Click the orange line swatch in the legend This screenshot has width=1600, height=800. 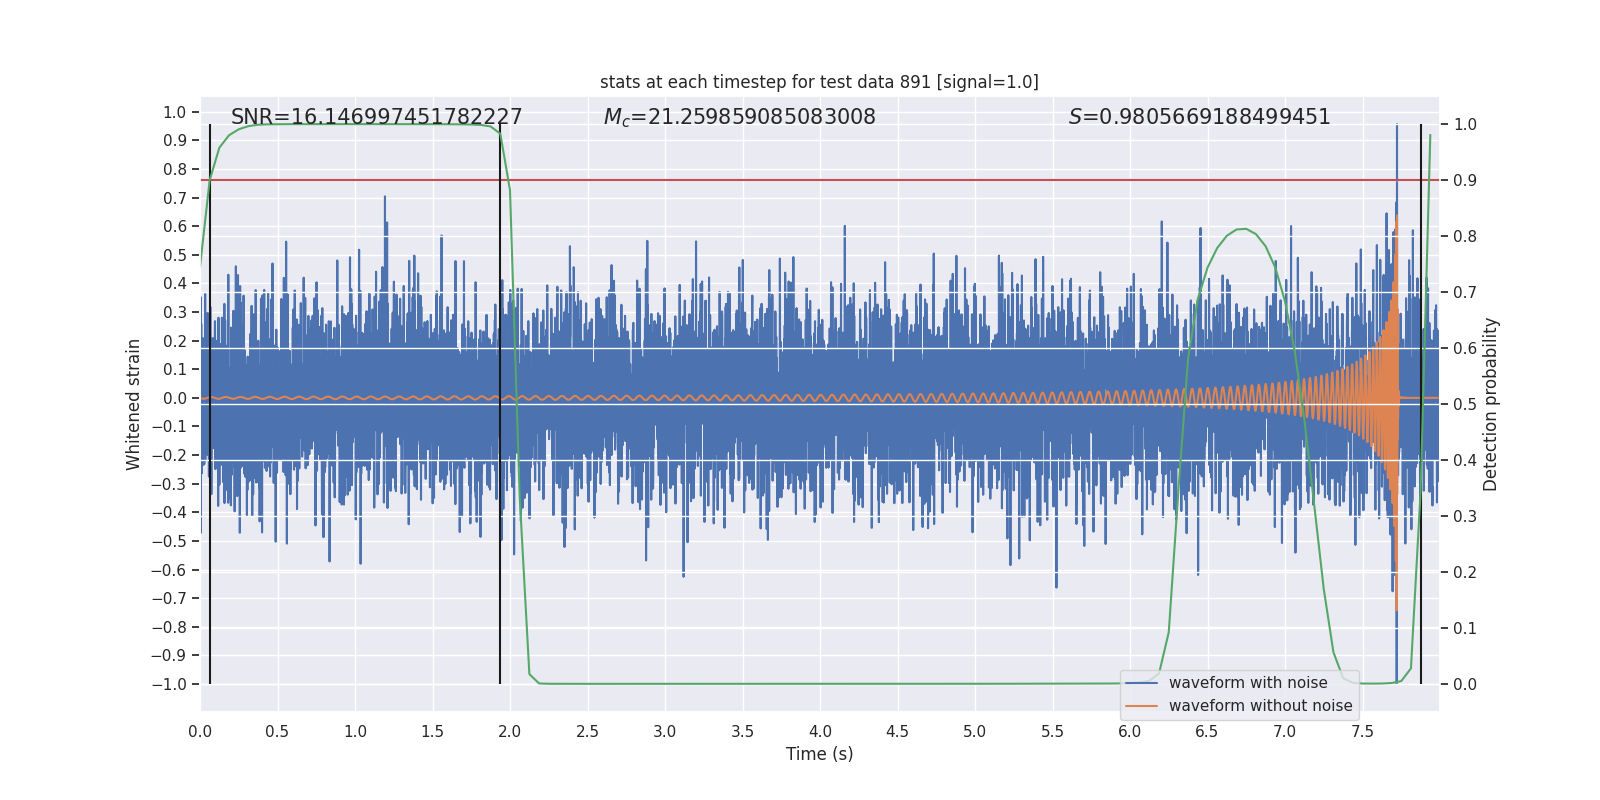click(1141, 706)
